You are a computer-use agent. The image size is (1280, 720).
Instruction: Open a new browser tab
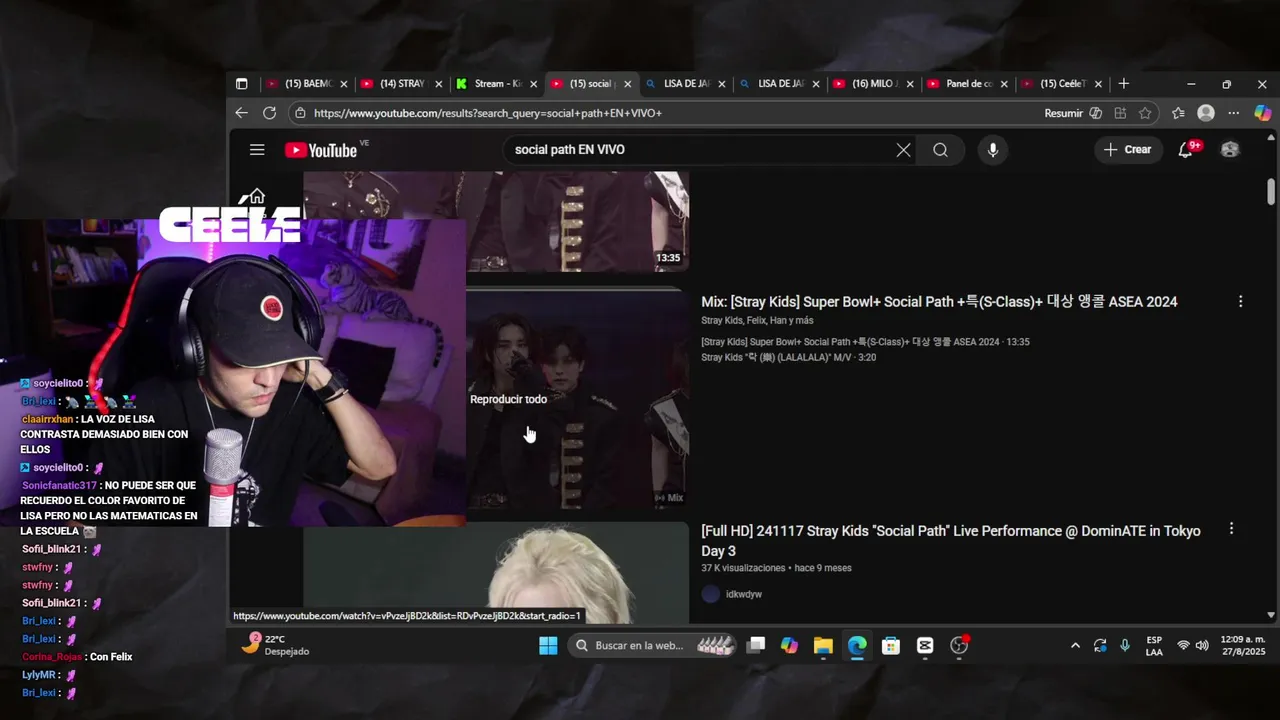[x=1123, y=84]
